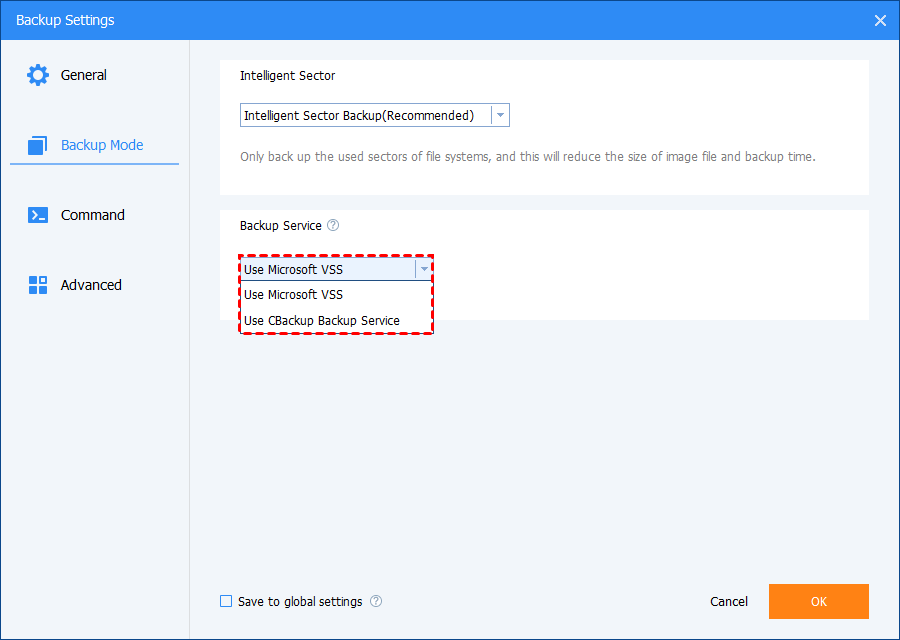Screen dimensions: 900x640
Task: Click the General gear icon
Action: [x=38, y=75]
